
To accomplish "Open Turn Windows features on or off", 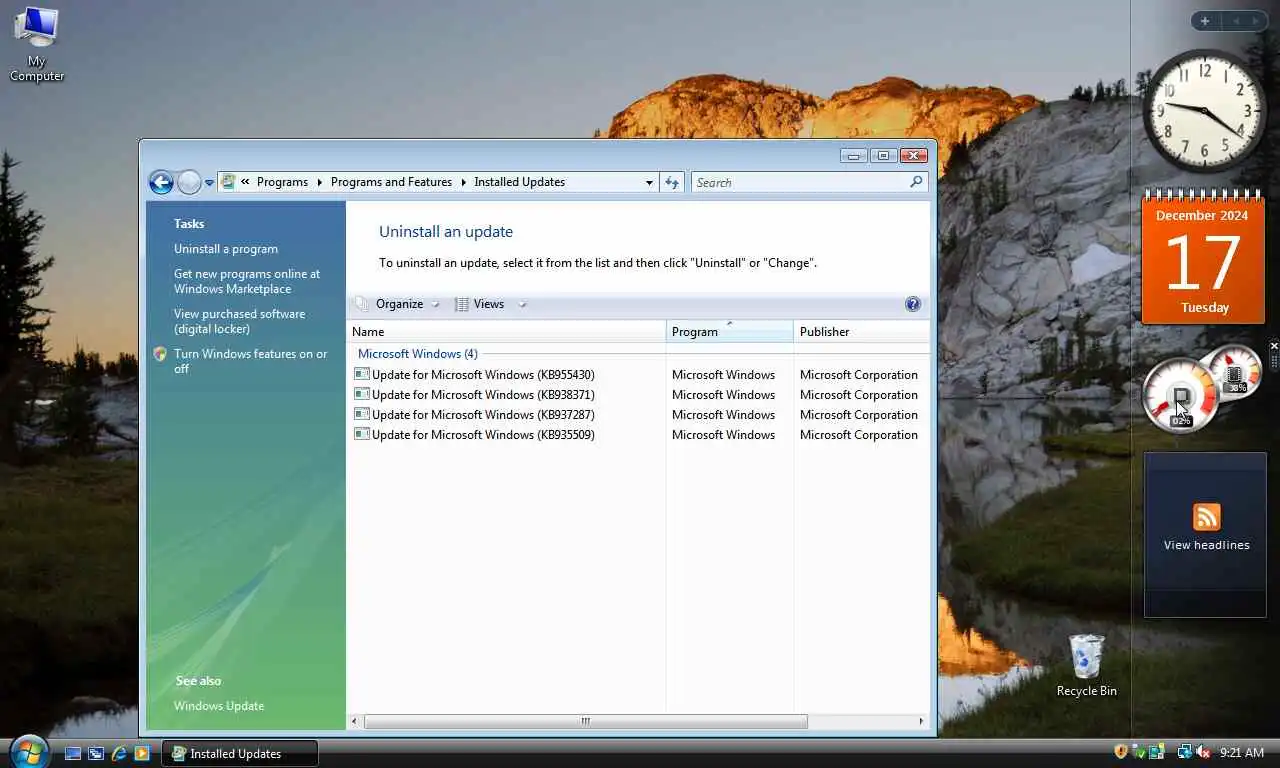I will pyautogui.click(x=250, y=361).
